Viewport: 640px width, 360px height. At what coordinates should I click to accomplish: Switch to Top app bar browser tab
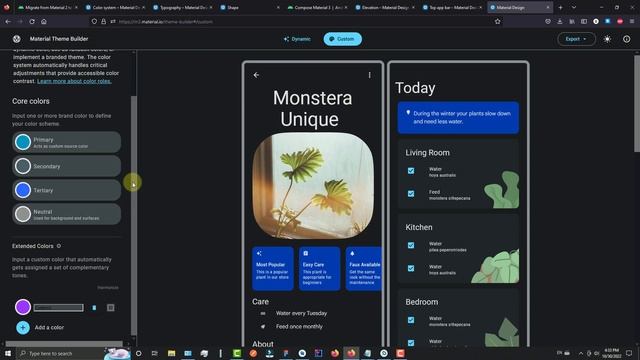(x=452, y=7)
